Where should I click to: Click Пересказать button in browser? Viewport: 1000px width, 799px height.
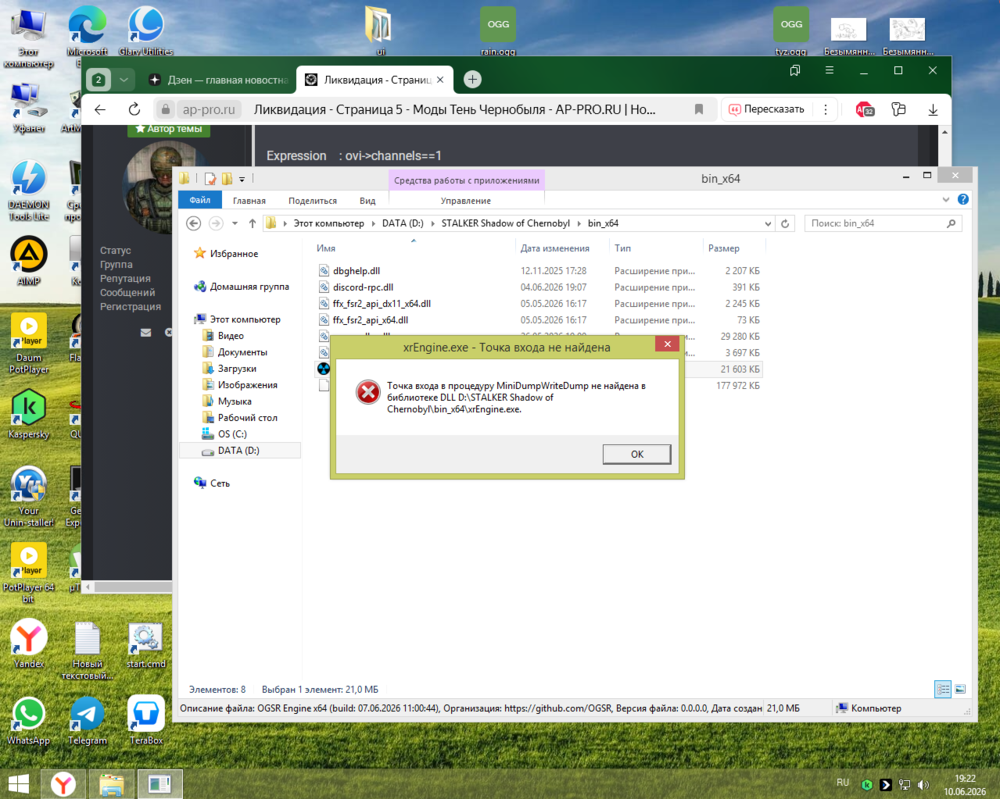[766, 110]
